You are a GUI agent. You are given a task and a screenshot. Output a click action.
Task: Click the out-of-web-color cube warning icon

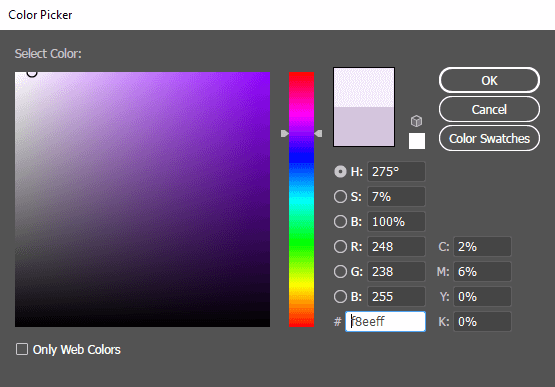click(x=417, y=121)
